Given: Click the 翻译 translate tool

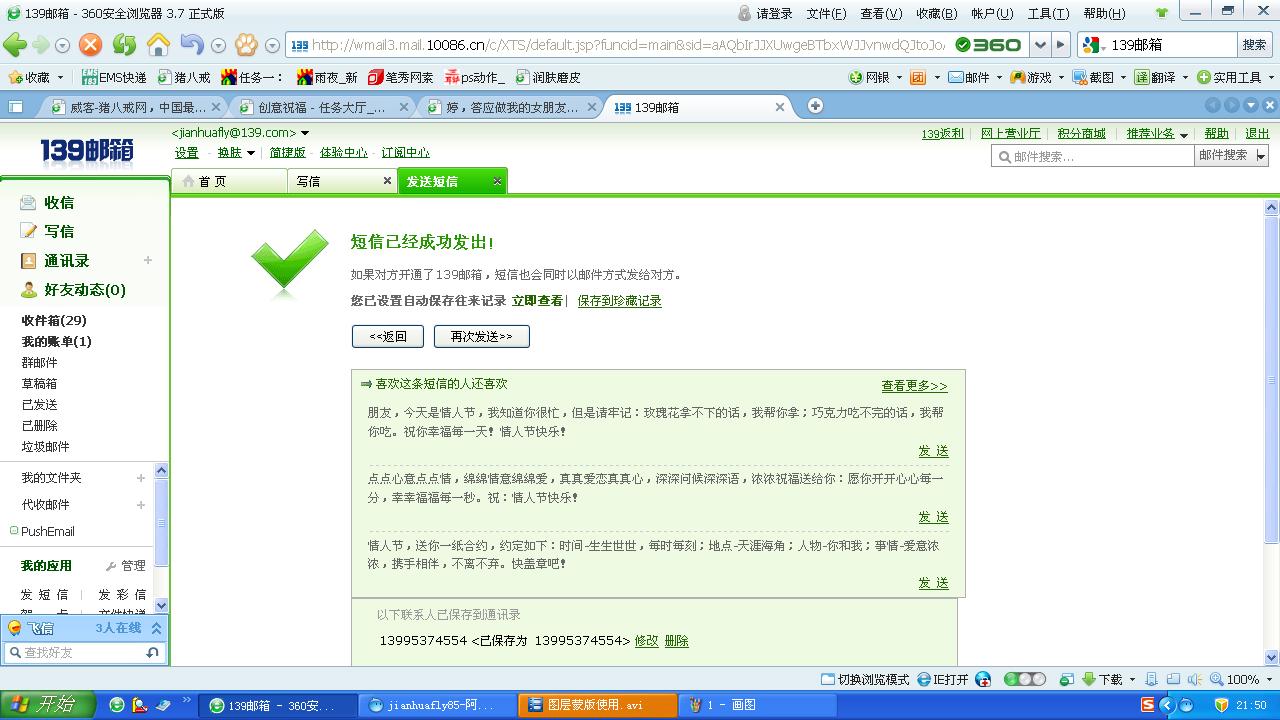Looking at the screenshot, I should pos(1155,77).
